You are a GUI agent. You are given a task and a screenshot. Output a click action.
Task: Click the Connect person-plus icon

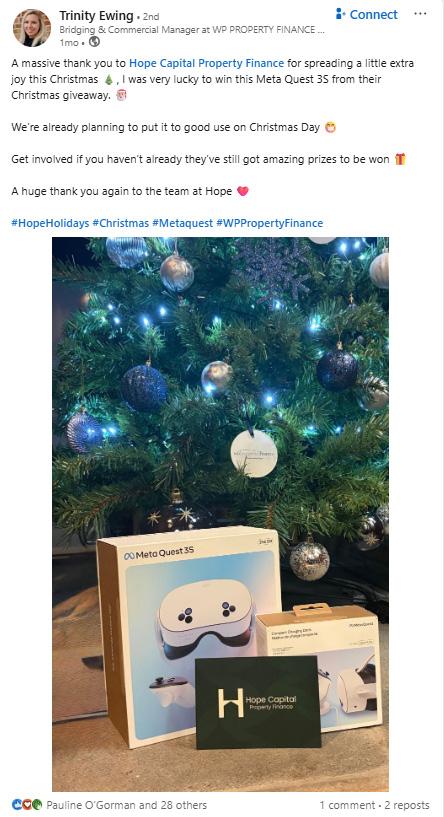341,14
